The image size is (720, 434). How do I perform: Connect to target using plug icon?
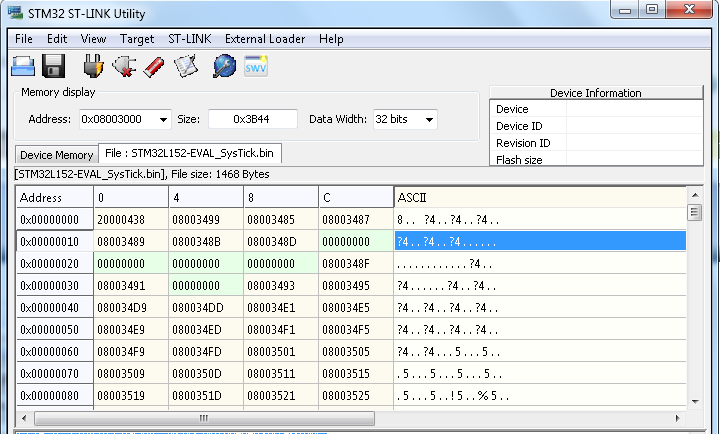click(94, 66)
